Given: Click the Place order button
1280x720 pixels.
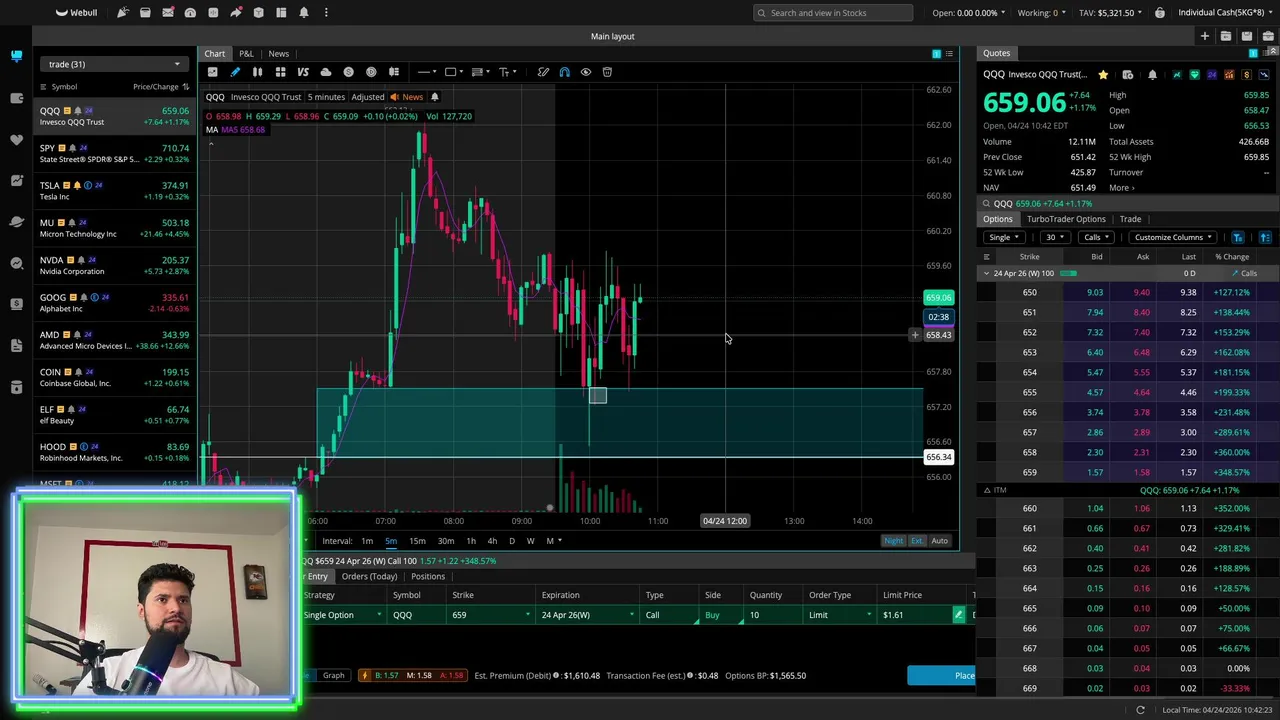Looking at the screenshot, I should (941, 676).
